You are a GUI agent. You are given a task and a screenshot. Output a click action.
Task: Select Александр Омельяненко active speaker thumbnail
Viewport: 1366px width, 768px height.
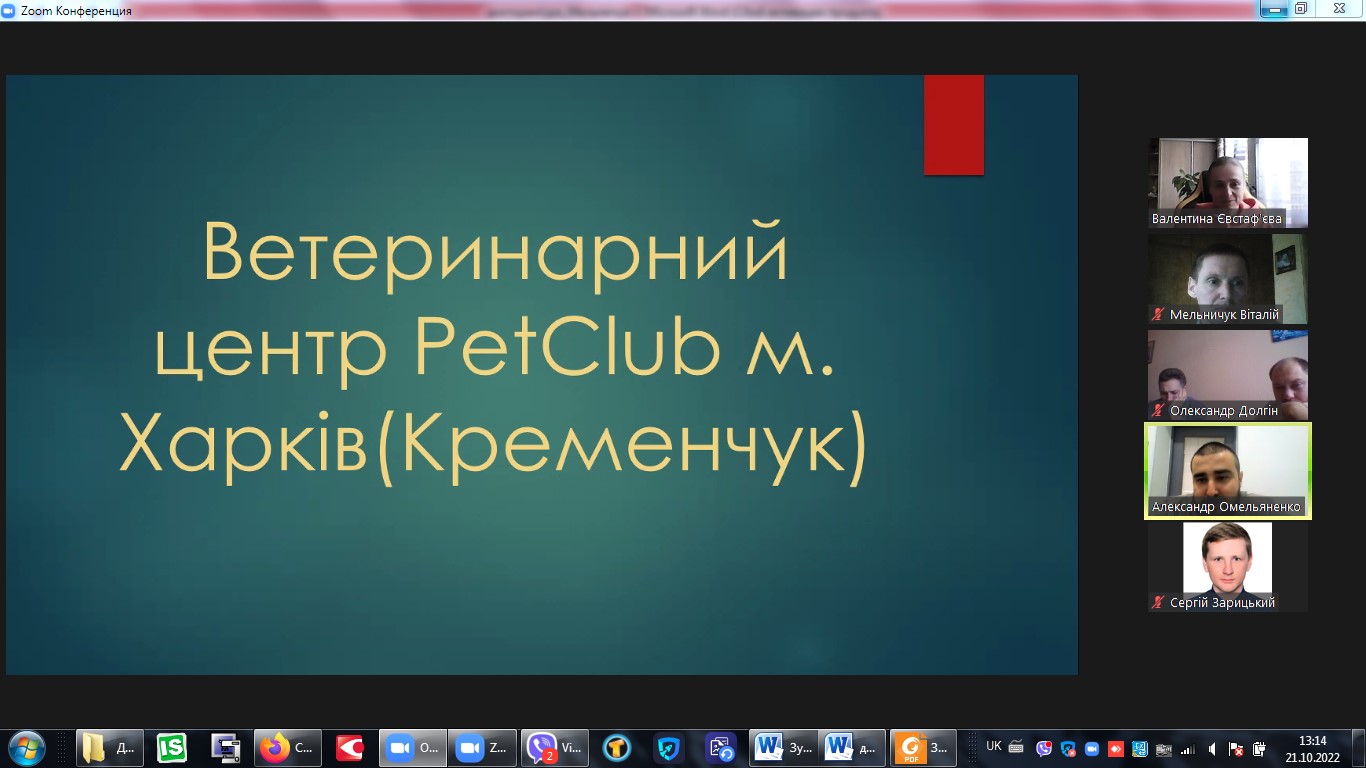1228,471
